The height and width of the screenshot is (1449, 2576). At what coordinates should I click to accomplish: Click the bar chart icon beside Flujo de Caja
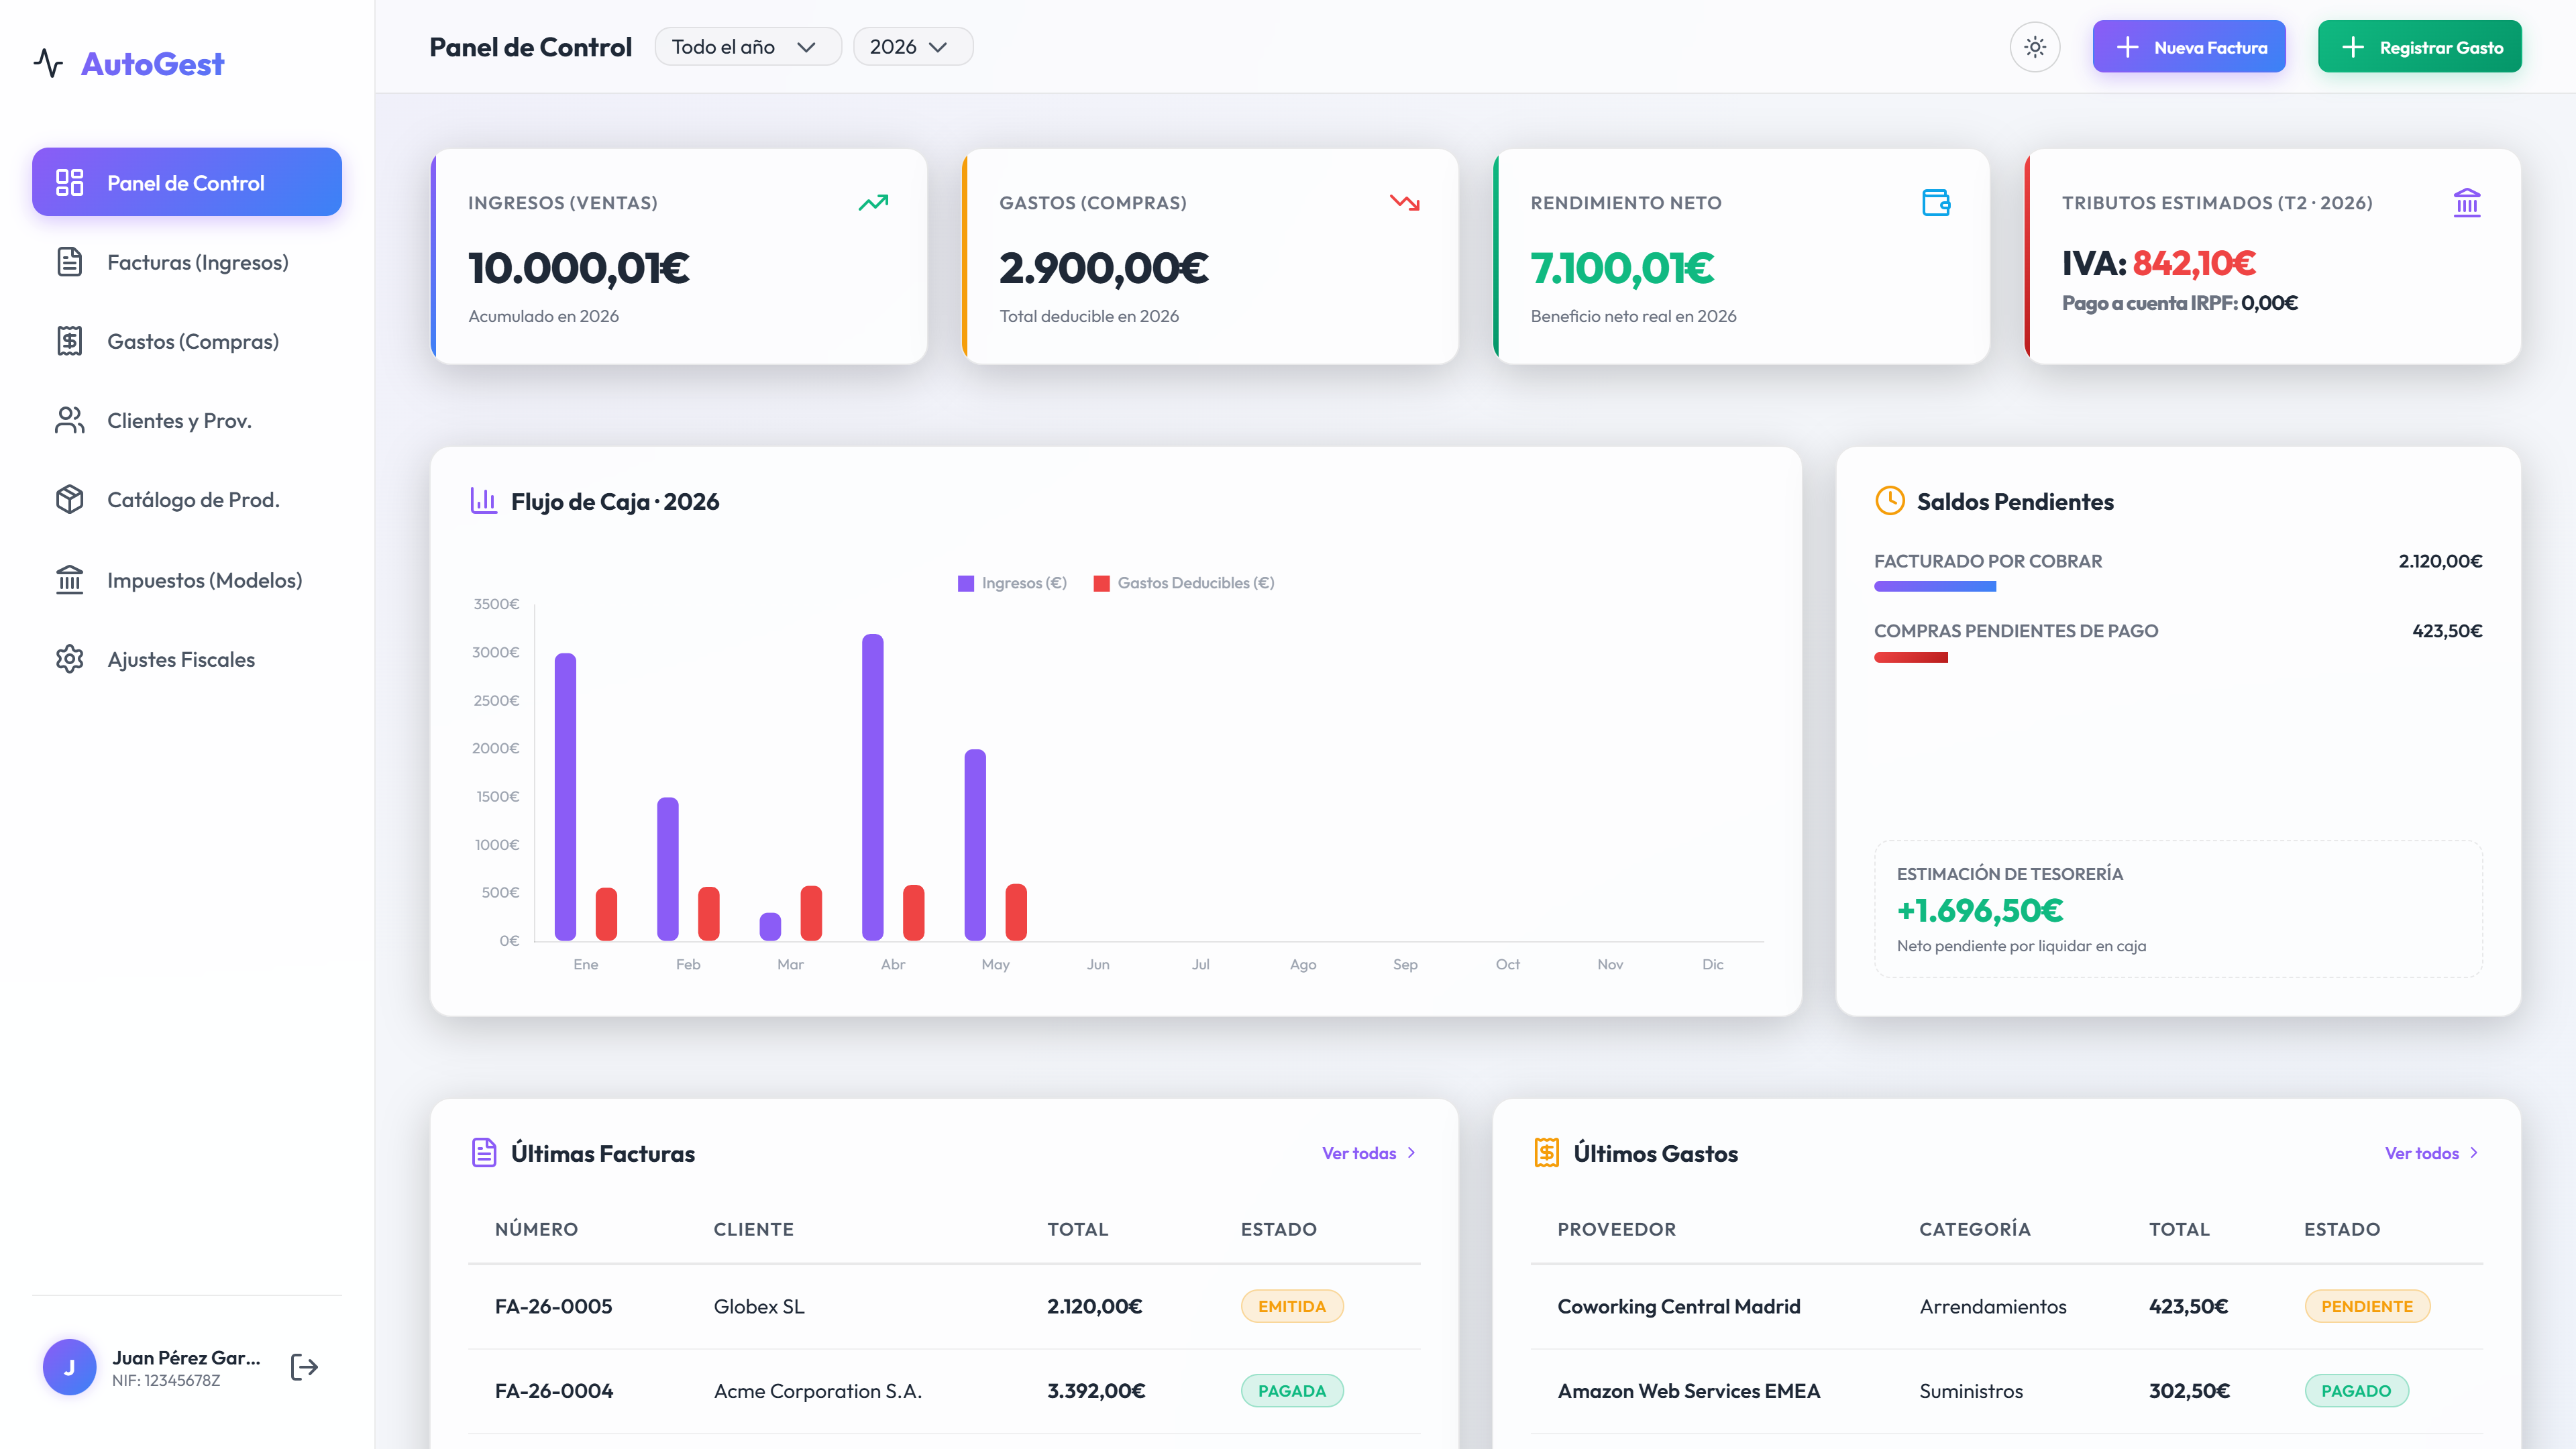tap(484, 500)
